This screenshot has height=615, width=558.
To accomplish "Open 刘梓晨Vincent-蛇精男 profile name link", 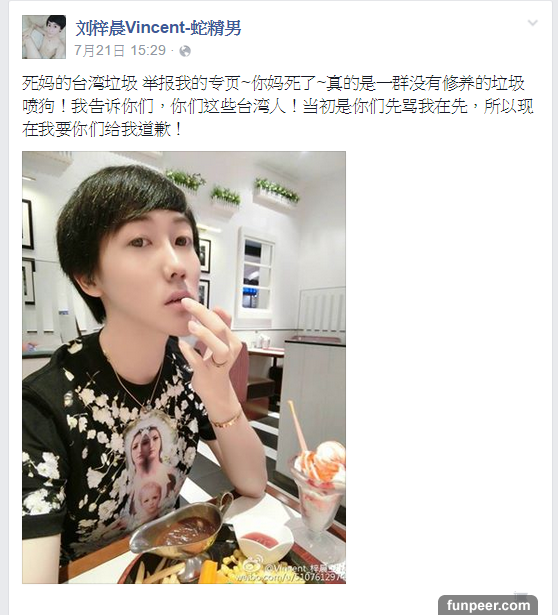I will pyautogui.click(x=158, y=27).
